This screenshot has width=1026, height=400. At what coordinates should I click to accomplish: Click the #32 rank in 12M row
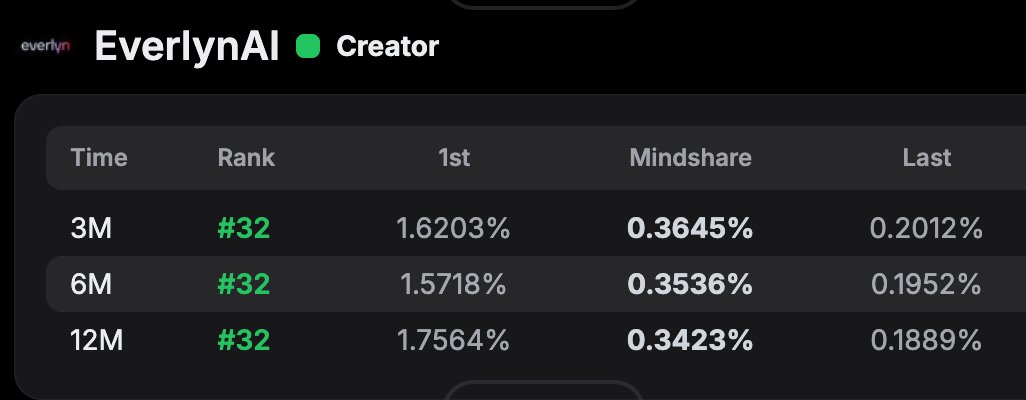point(244,340)
